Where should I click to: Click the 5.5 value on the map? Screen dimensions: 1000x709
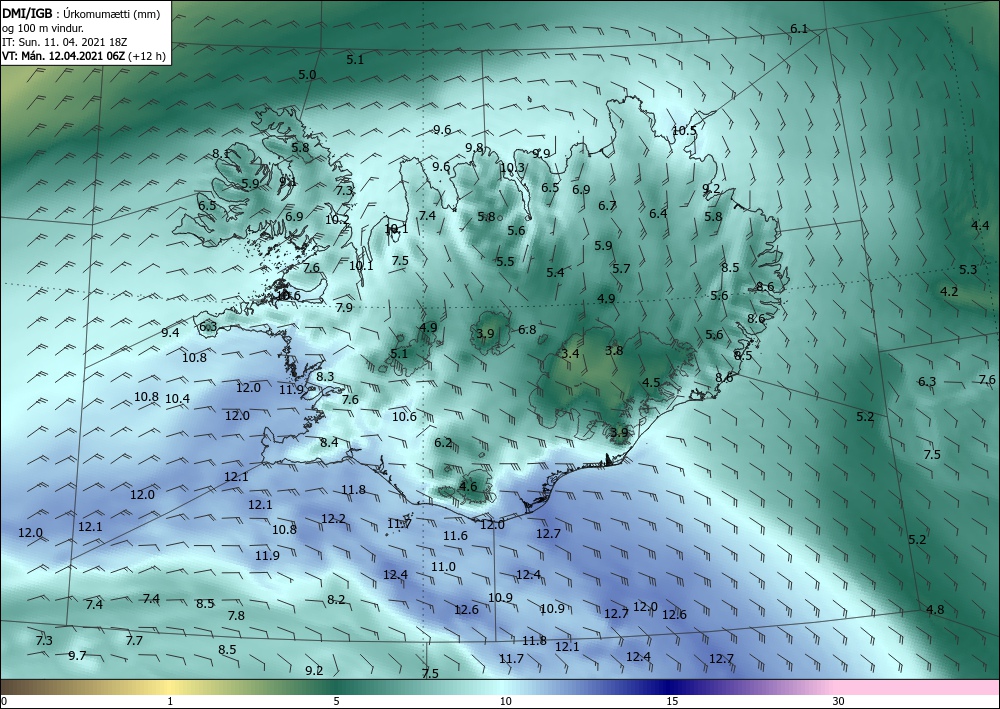pyautogui.click(x=505, y=261)
